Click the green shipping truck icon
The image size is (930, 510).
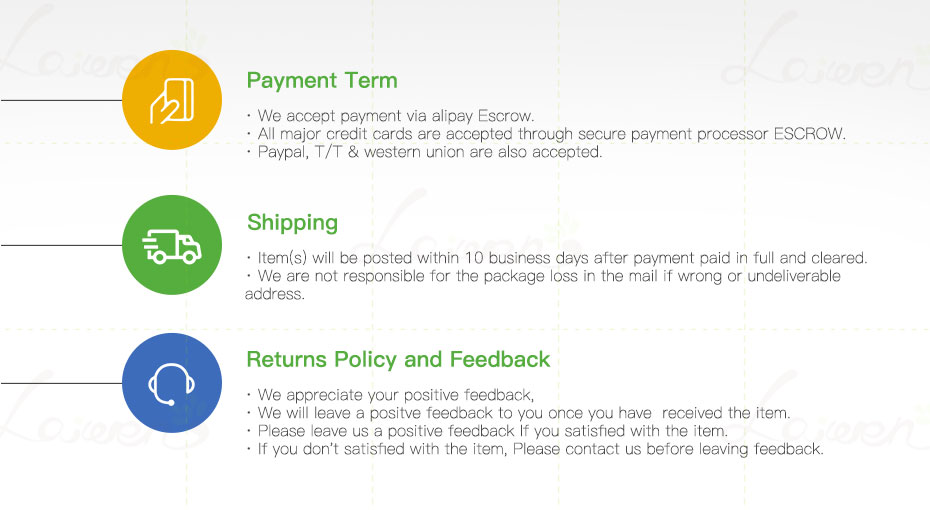tap(171, 244)
